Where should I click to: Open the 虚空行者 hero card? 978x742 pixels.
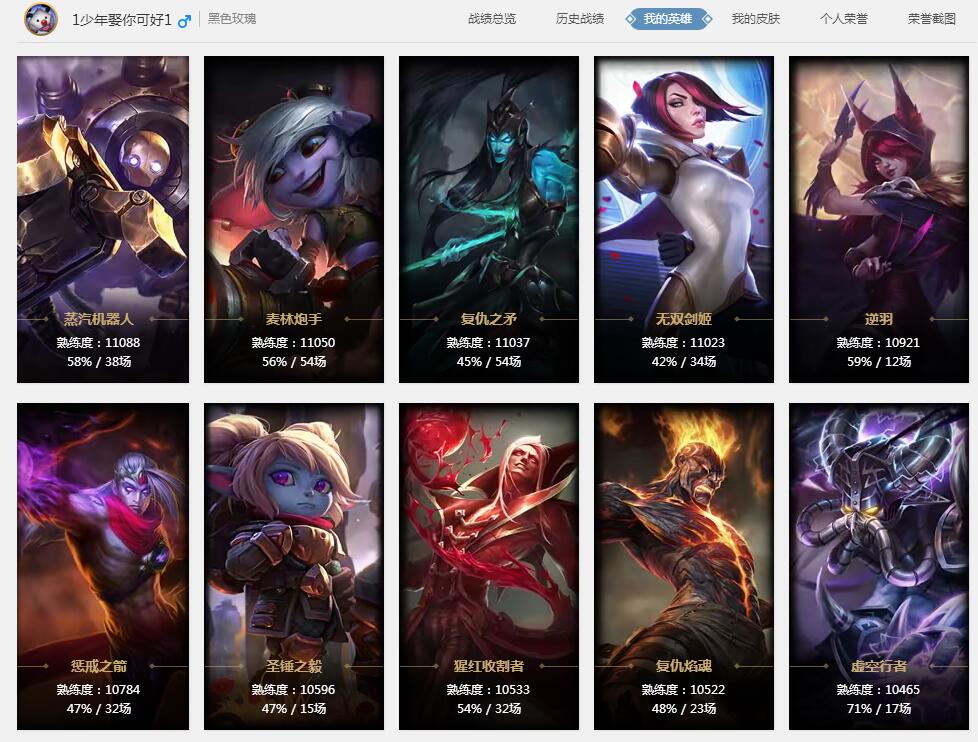[x=879, y=566]
